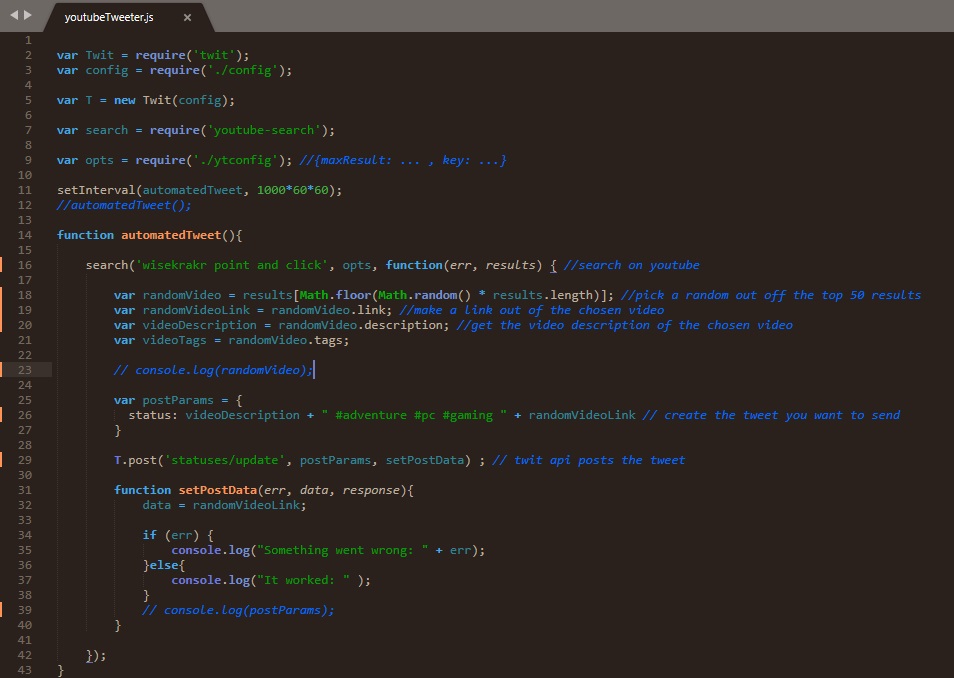Click variable 'videoTags' on line 21
This screenshot has width=954, height=678.
[175, 340]
